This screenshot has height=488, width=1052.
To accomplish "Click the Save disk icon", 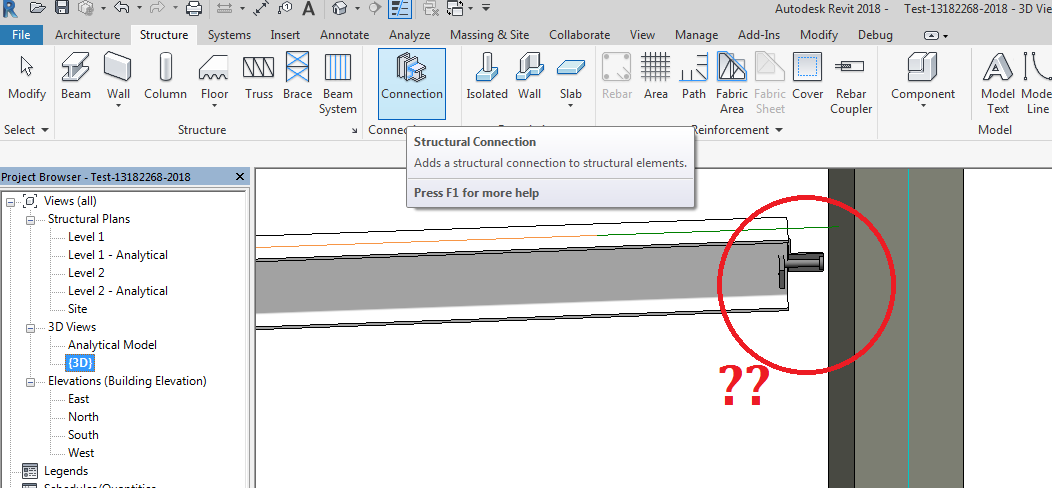I will 62,8.
